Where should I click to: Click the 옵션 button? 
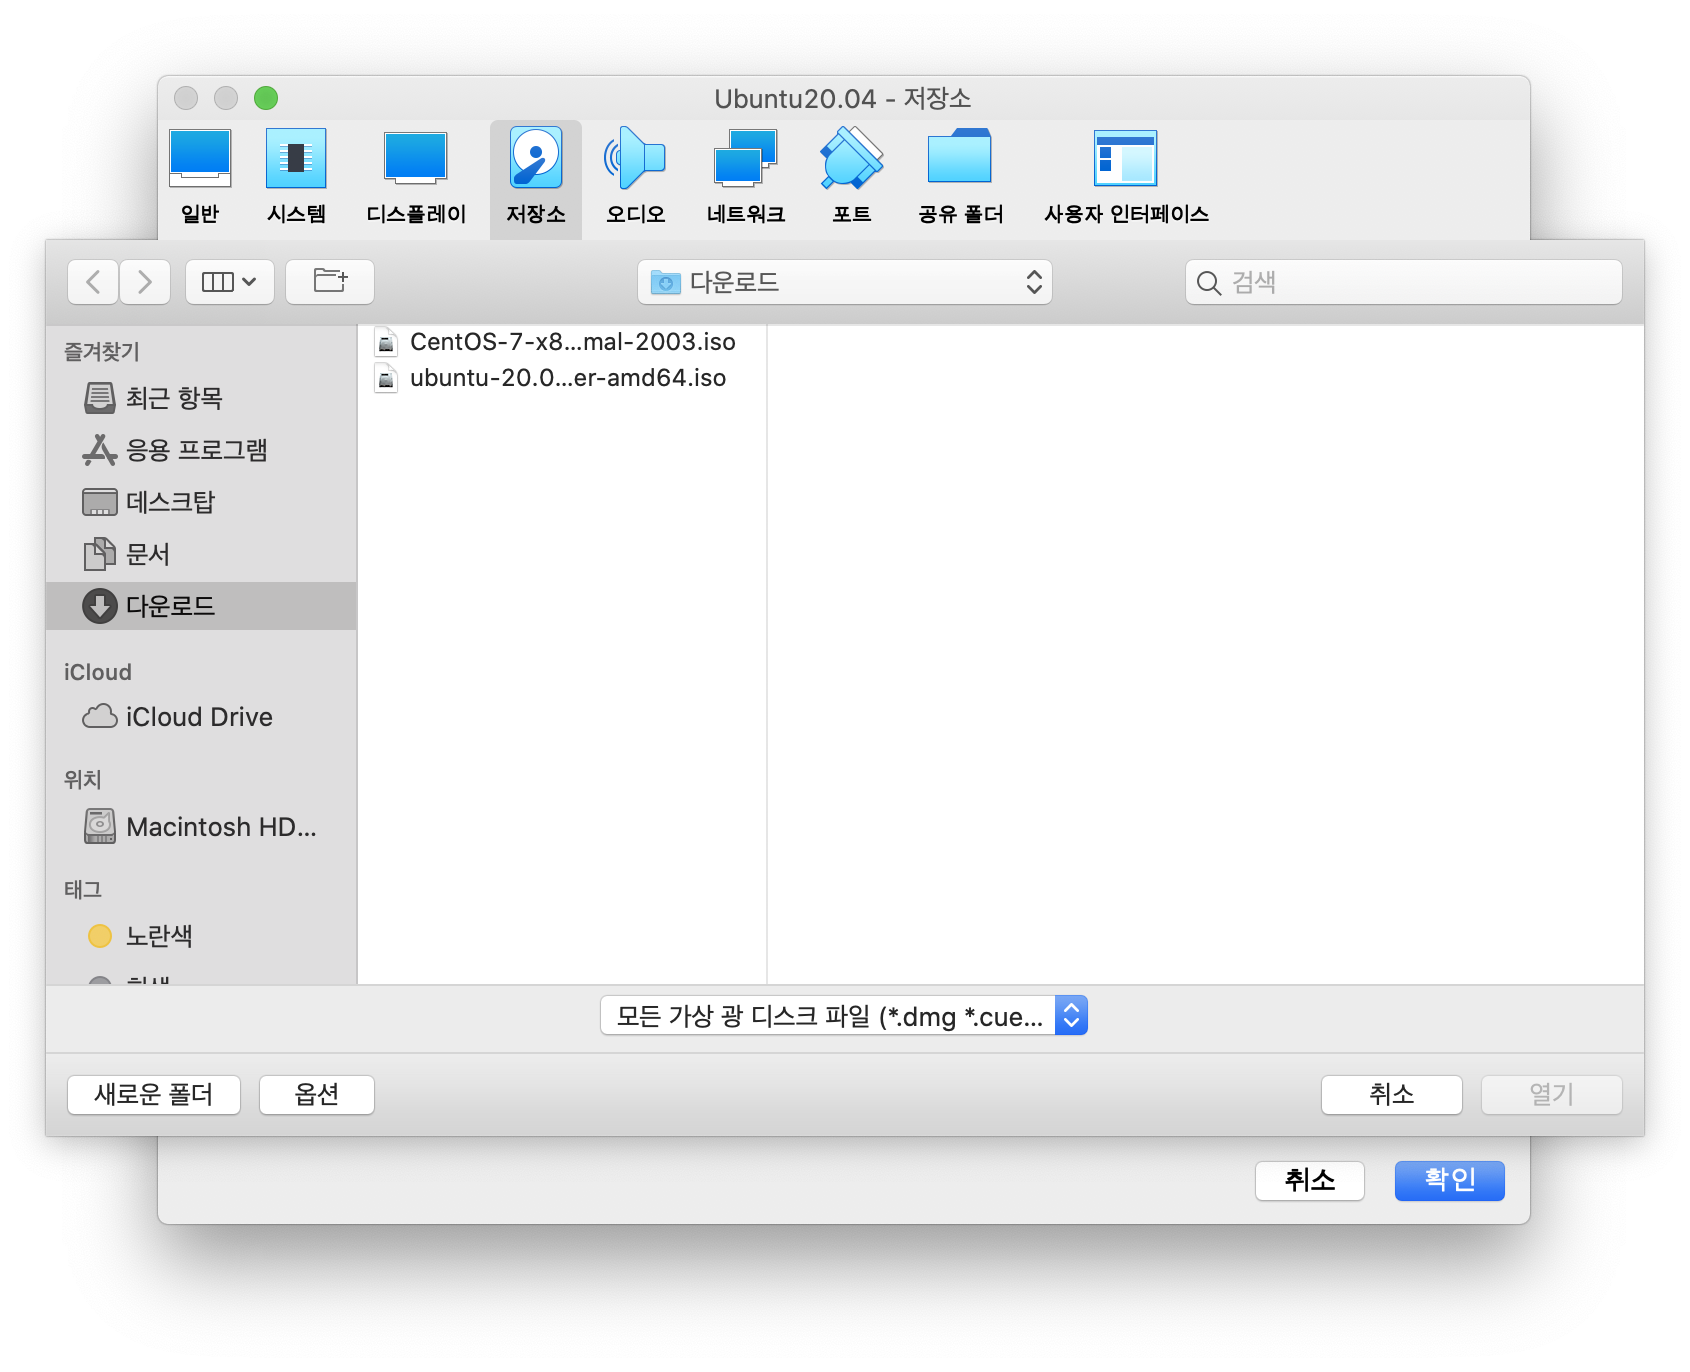[x=317, y=1095]
